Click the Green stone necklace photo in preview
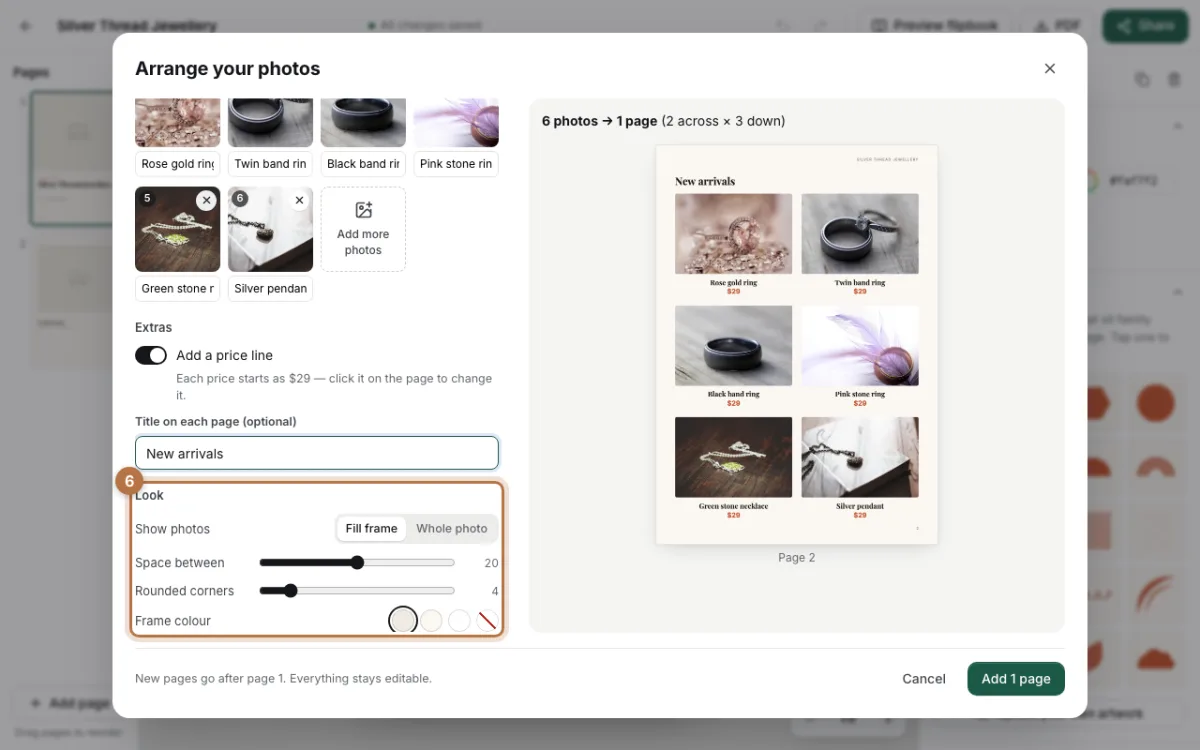The width and height of the screenshot is (1200, 750). 733,457
